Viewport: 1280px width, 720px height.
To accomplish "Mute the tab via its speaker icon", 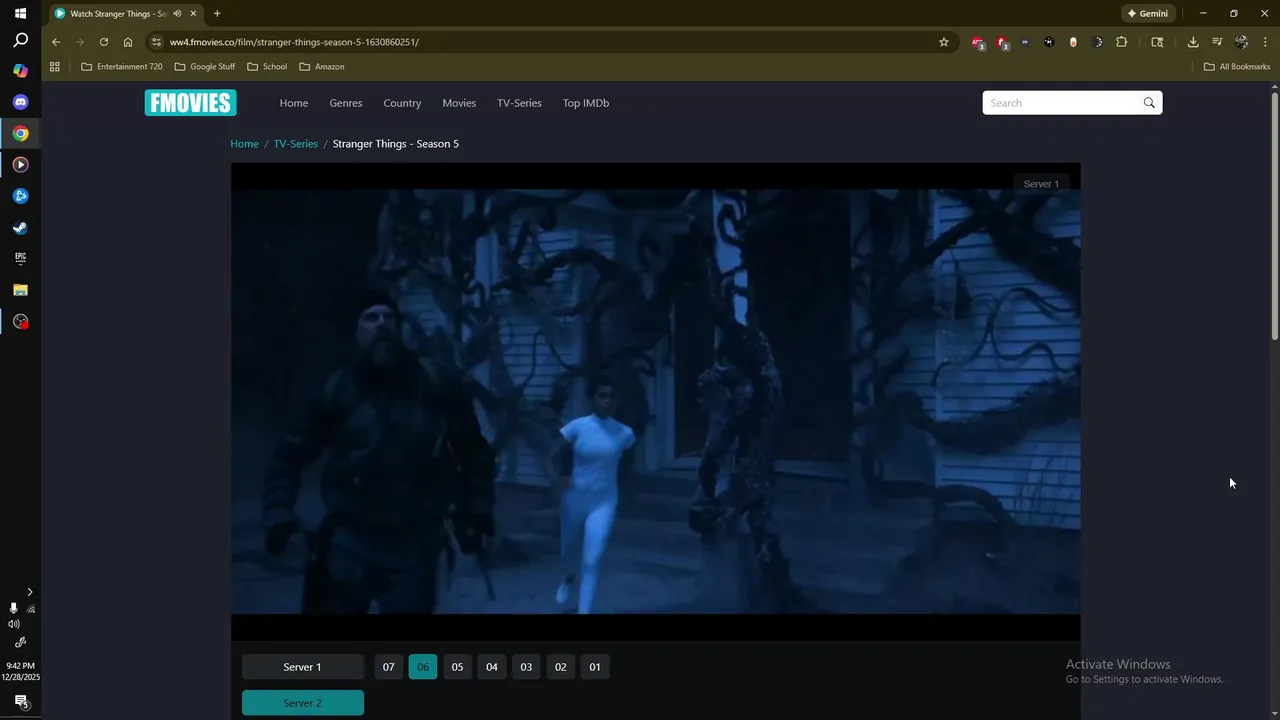I will pos(177,14).
